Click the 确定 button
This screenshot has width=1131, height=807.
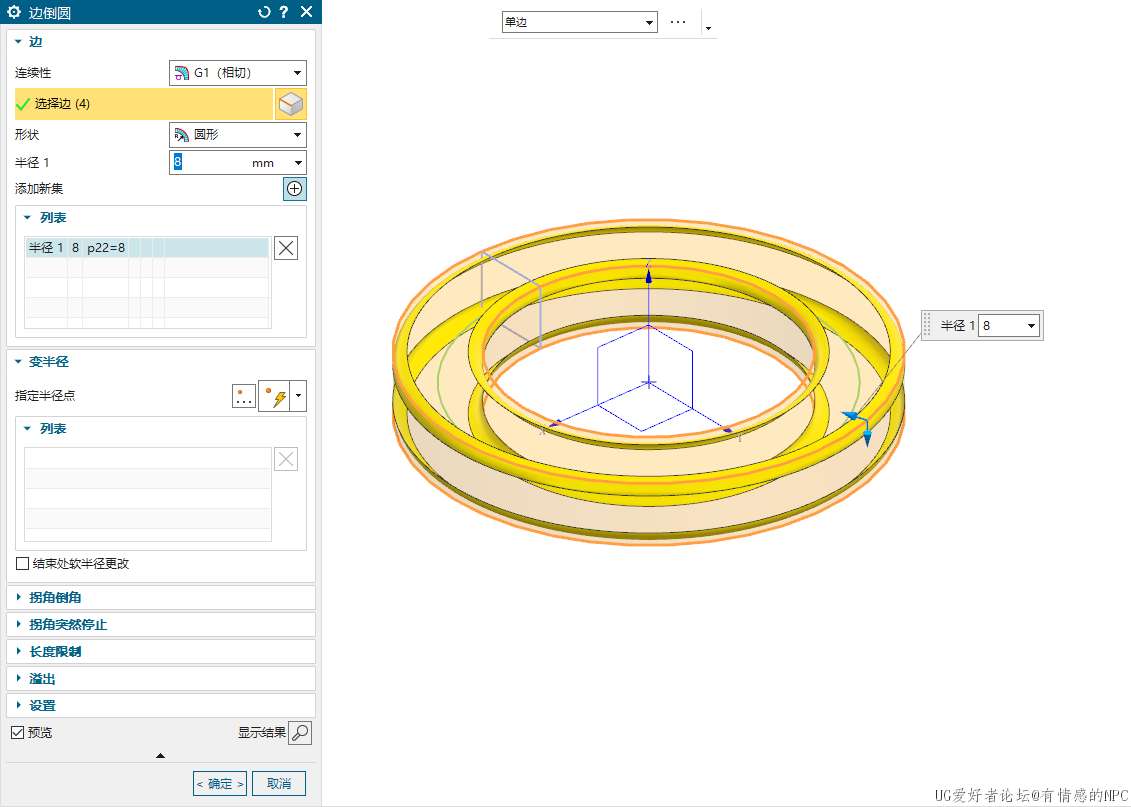pos(219,784)
